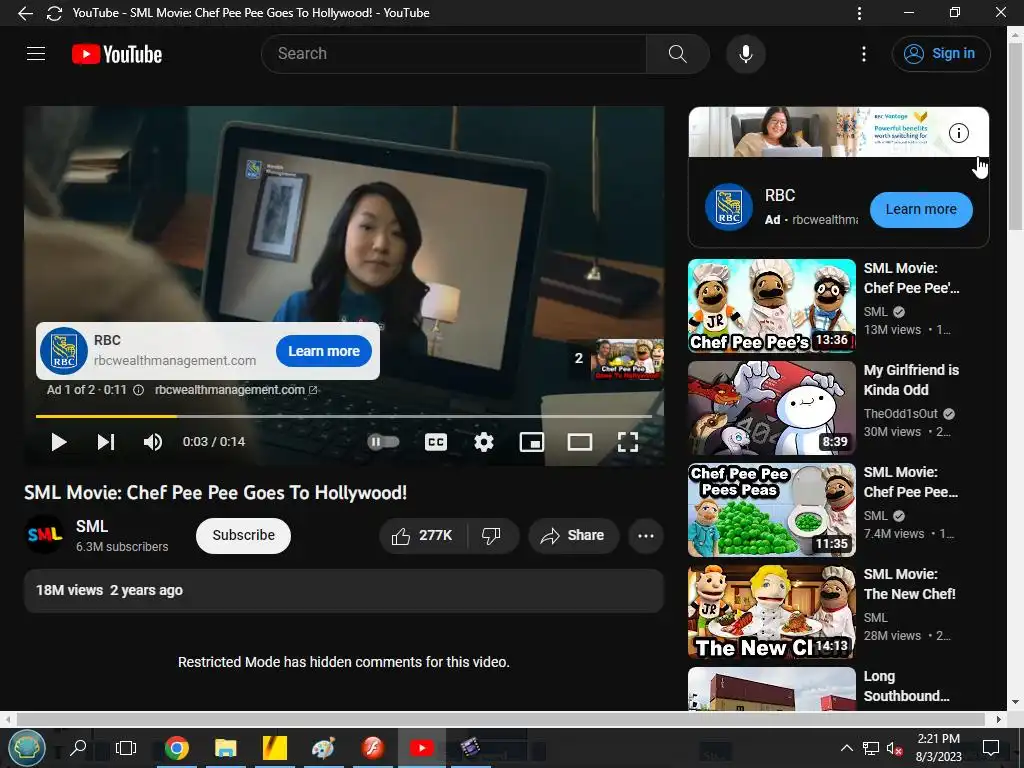This screenshot has height=768, width=1024.
Task: Switch to theater mode
Action: pyautogui.click(x=580, y=442)
